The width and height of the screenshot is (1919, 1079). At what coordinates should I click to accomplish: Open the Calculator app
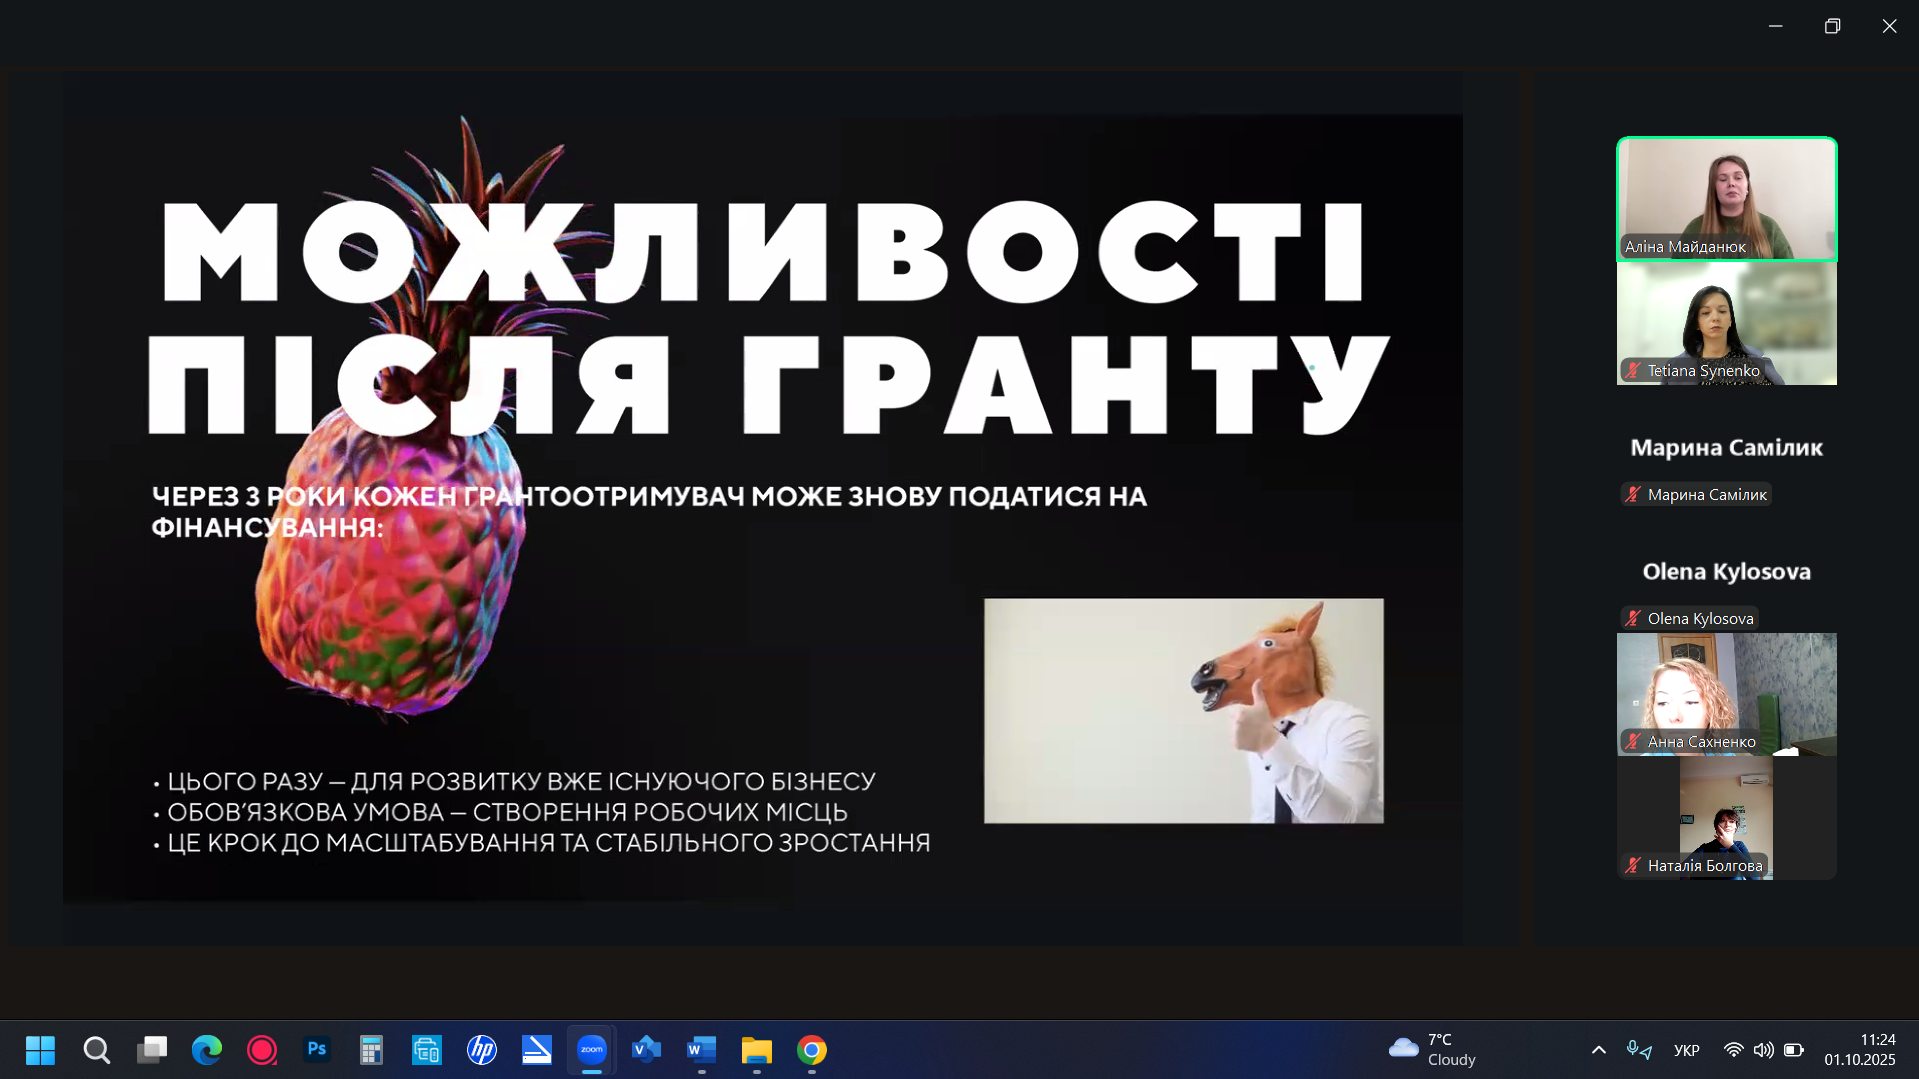[x=371, y=1050]
